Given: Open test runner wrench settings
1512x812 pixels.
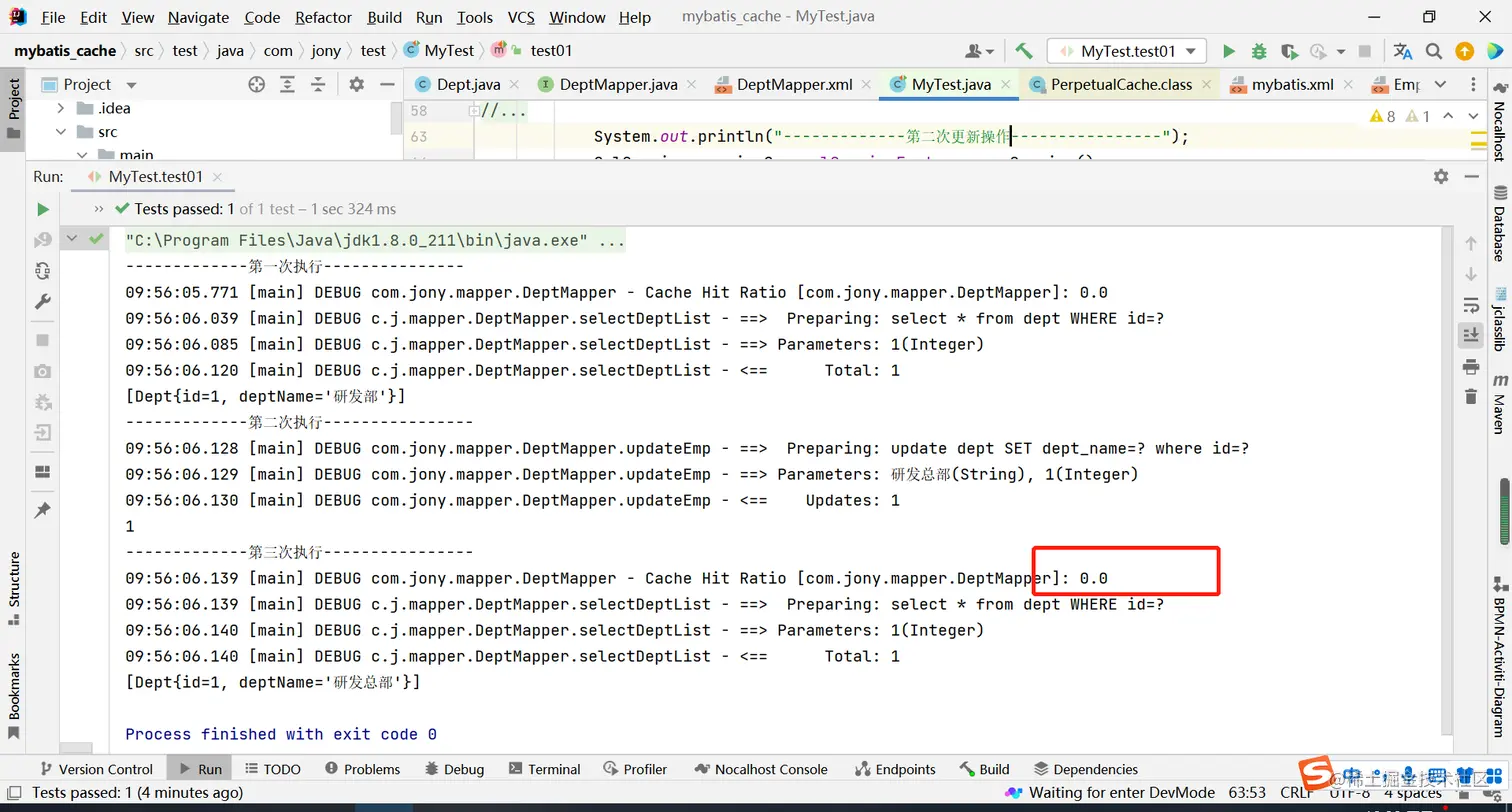Looking at the screenshot, I should coord(42,302).
